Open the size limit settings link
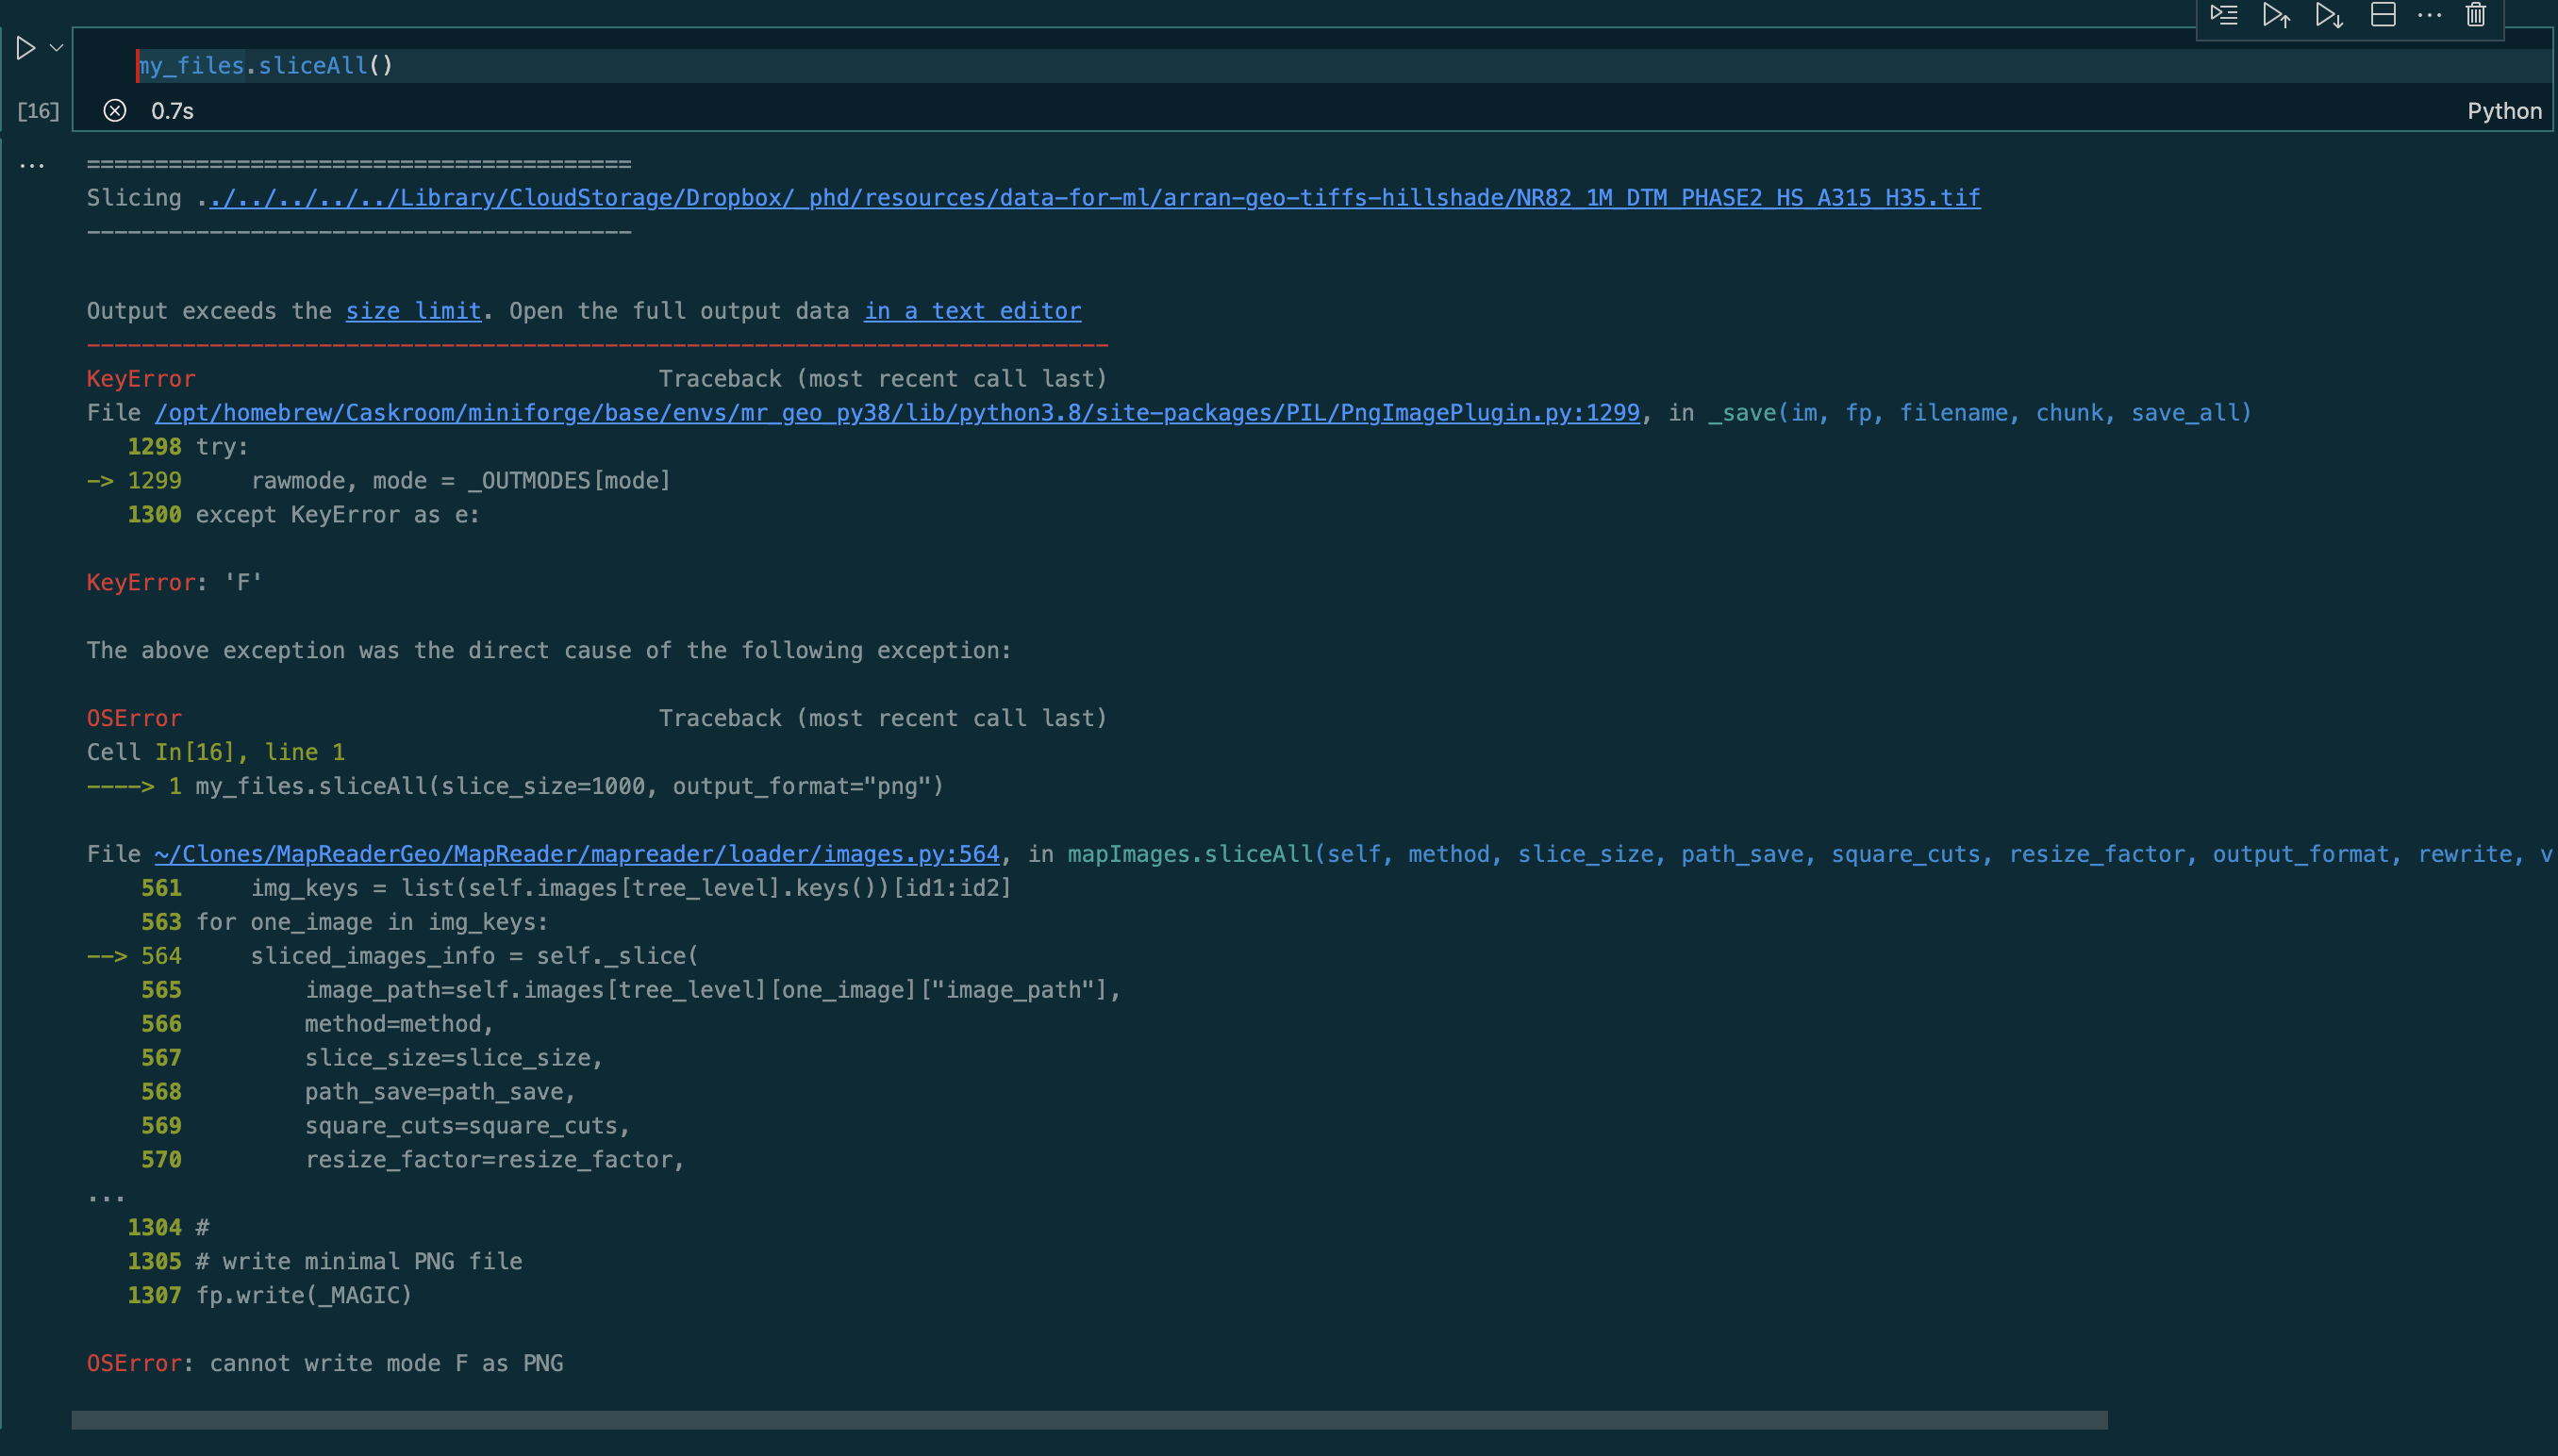This screenshot has height=1456, width=2558. [413, 311]
